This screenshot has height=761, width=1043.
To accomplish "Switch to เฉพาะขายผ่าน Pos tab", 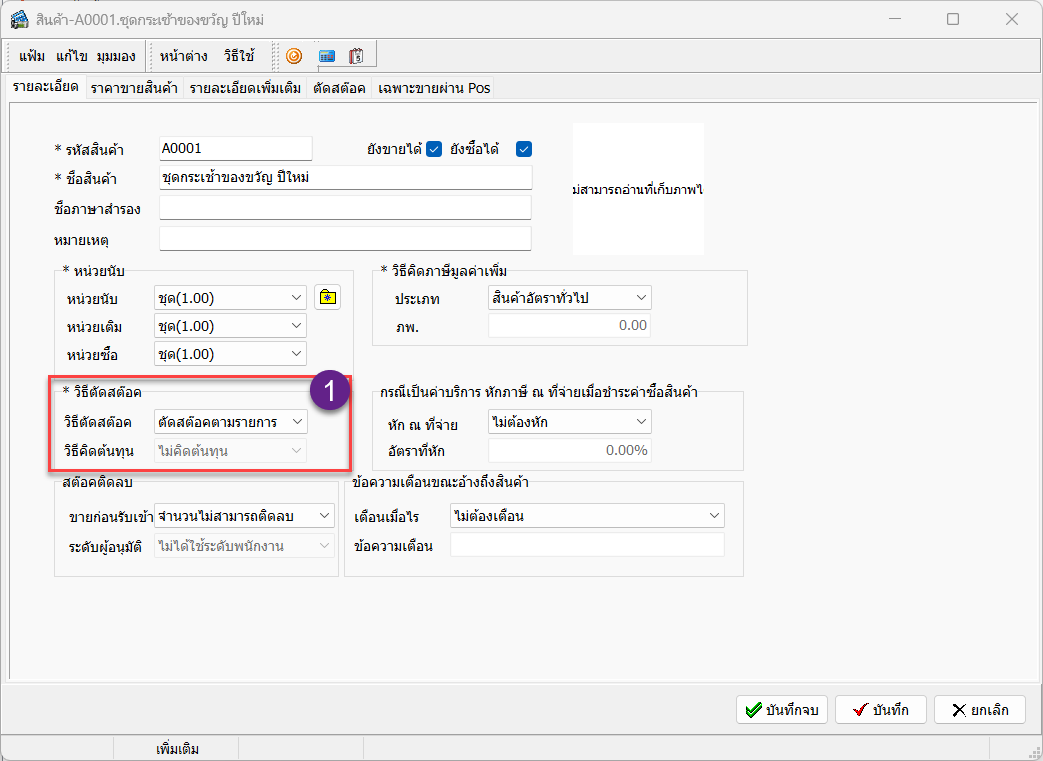I will (434, 88).
